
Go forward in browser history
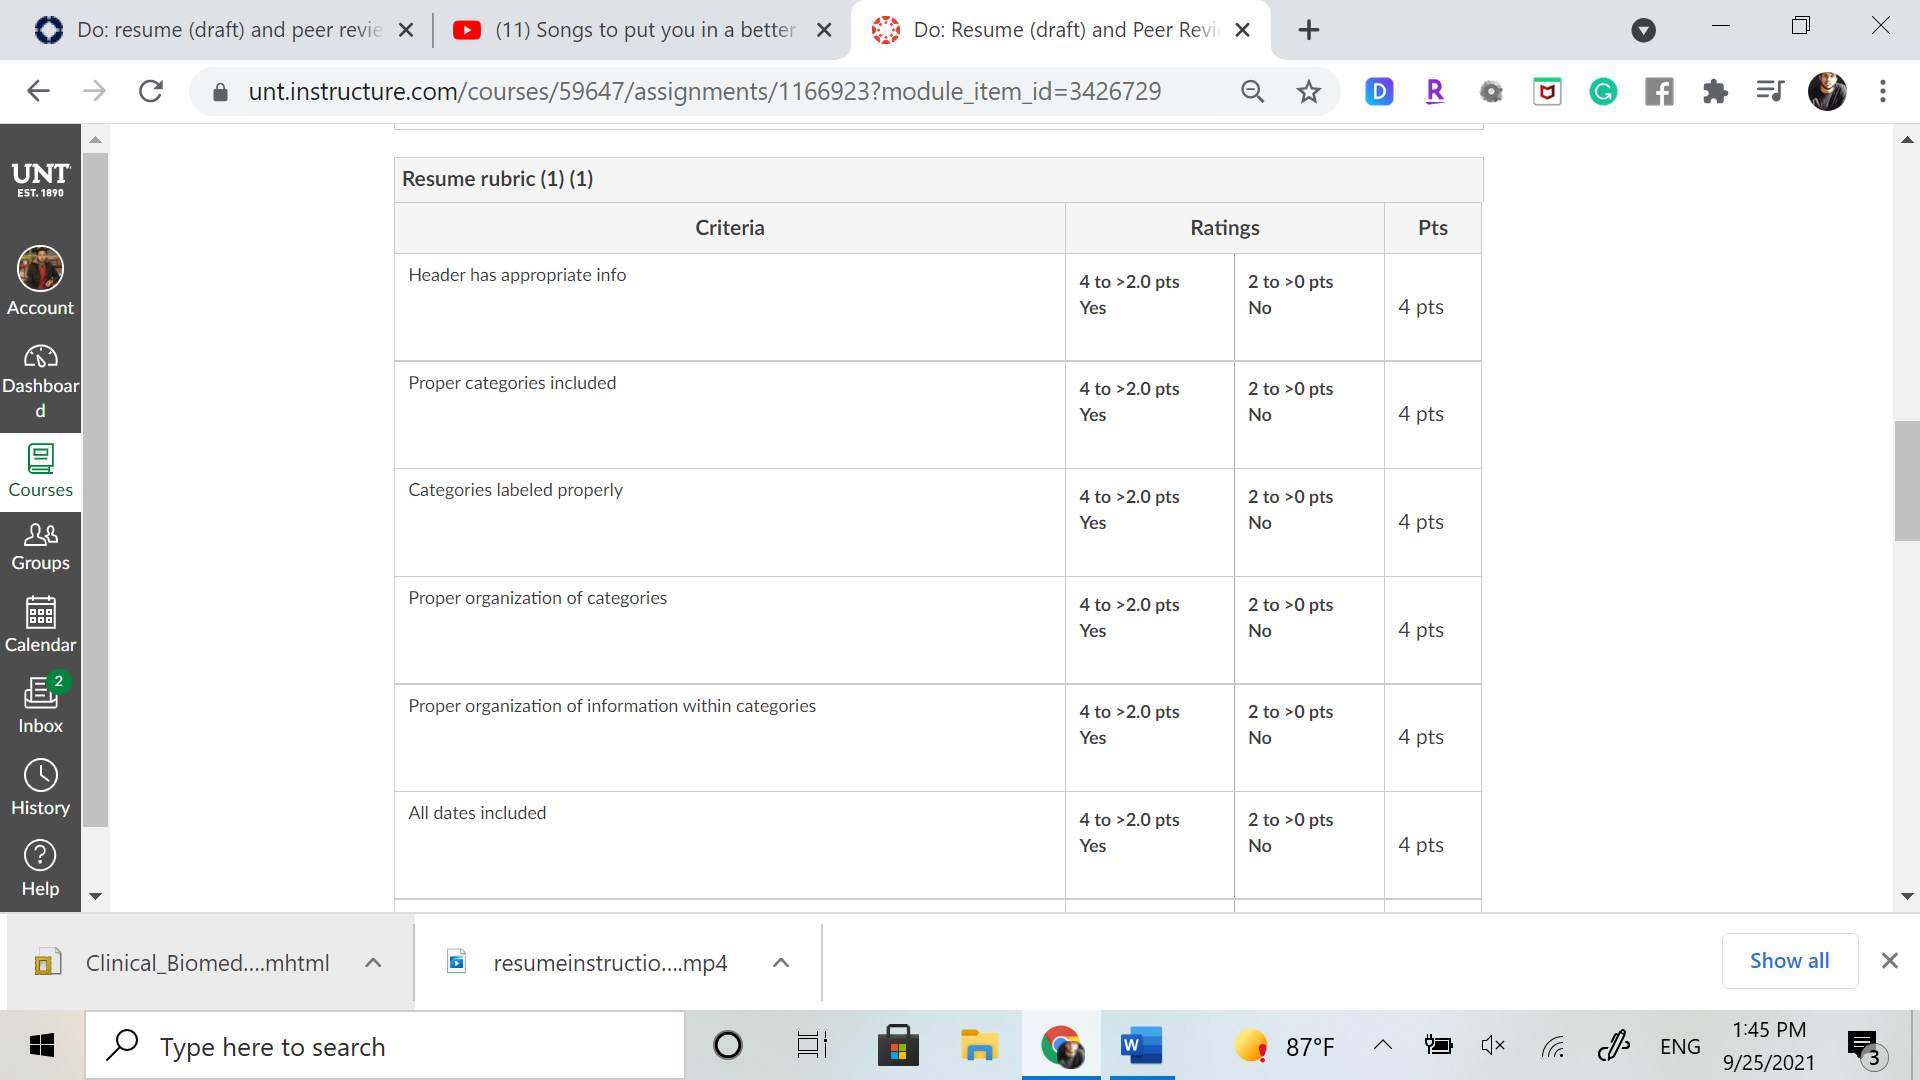coord(94,91)
